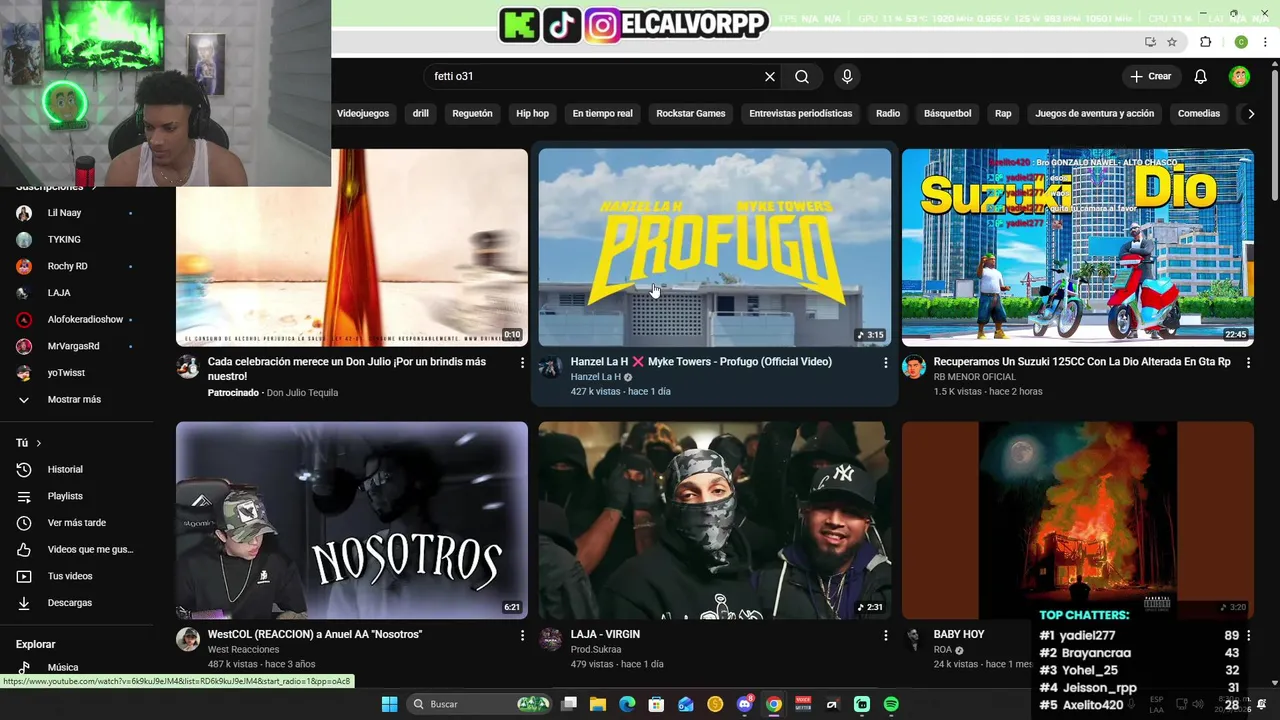Expand the Tú section chevron
The width and height of the screenshot is (1280, 720).
point(39,443)
